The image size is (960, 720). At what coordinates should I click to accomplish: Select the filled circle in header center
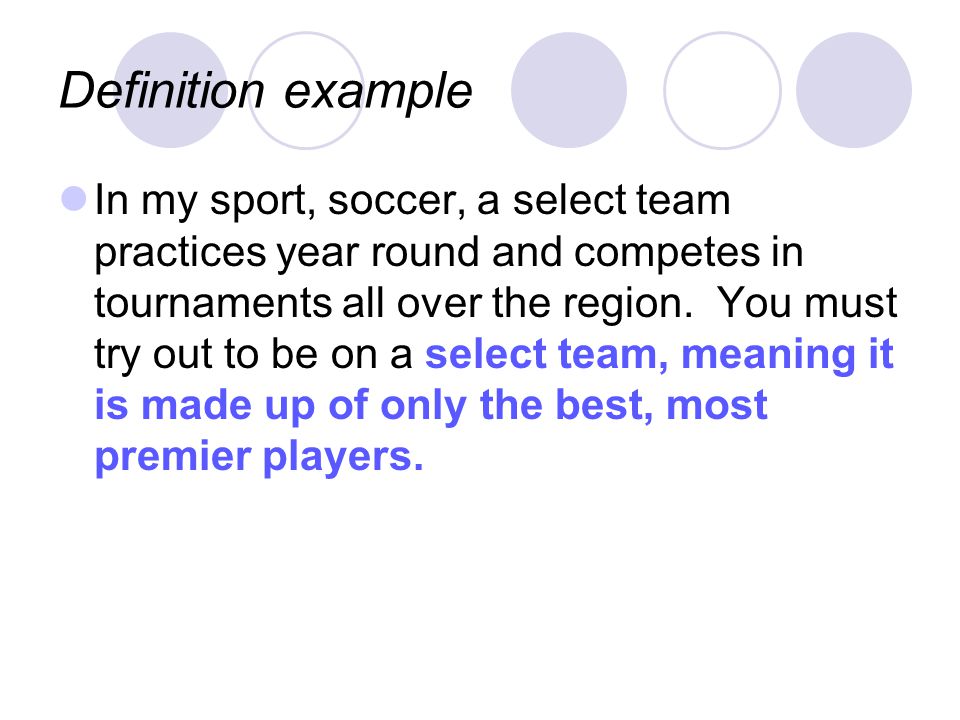click(x=569, y=90)
